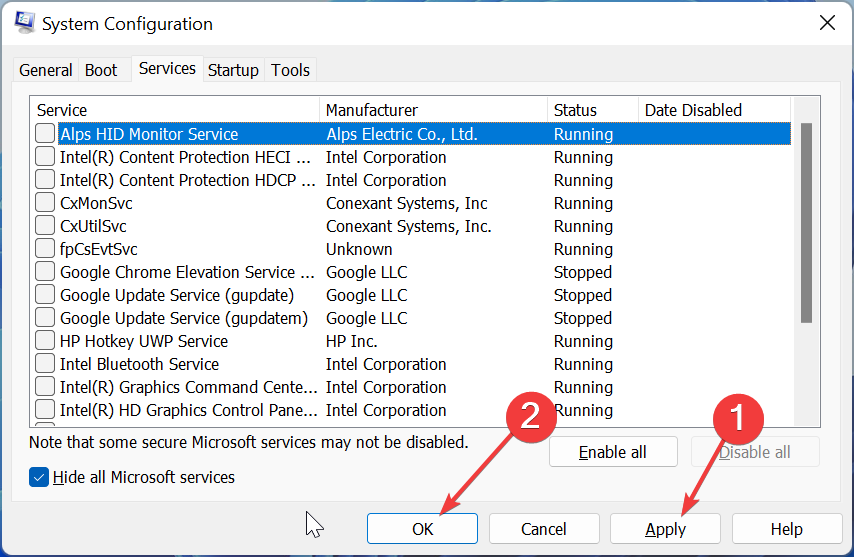Open the Boot tab
Viewport: 854px width, 557px height.
coord(101,70)
